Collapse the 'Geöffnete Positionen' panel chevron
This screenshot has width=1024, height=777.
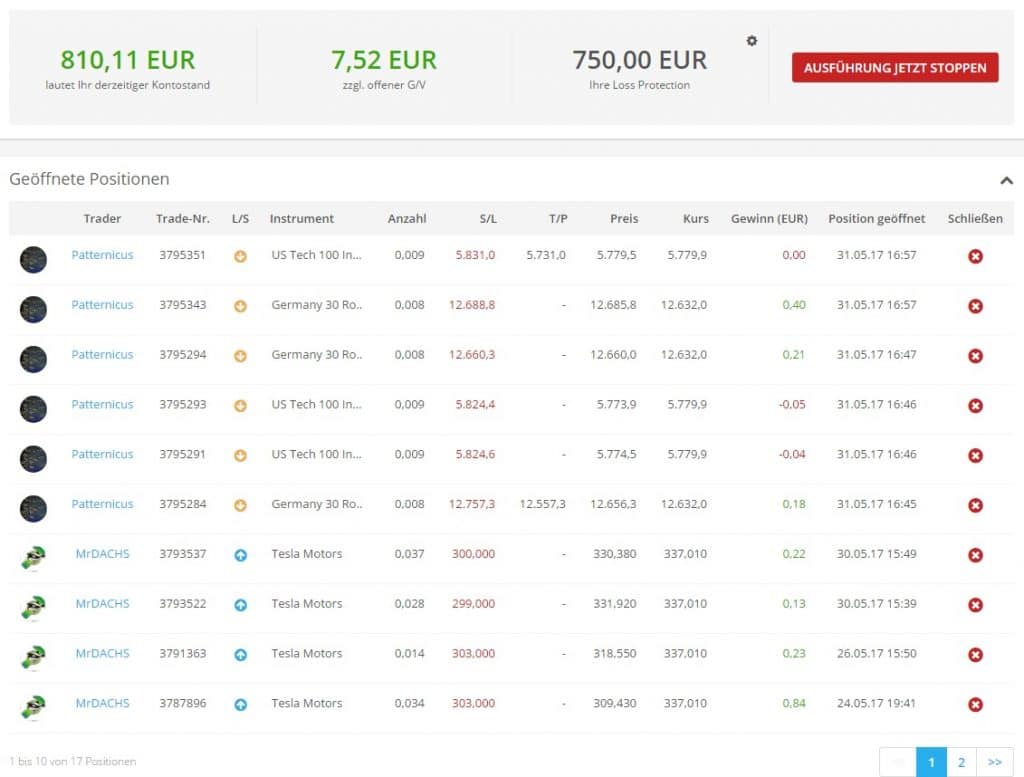point(1005,180)
